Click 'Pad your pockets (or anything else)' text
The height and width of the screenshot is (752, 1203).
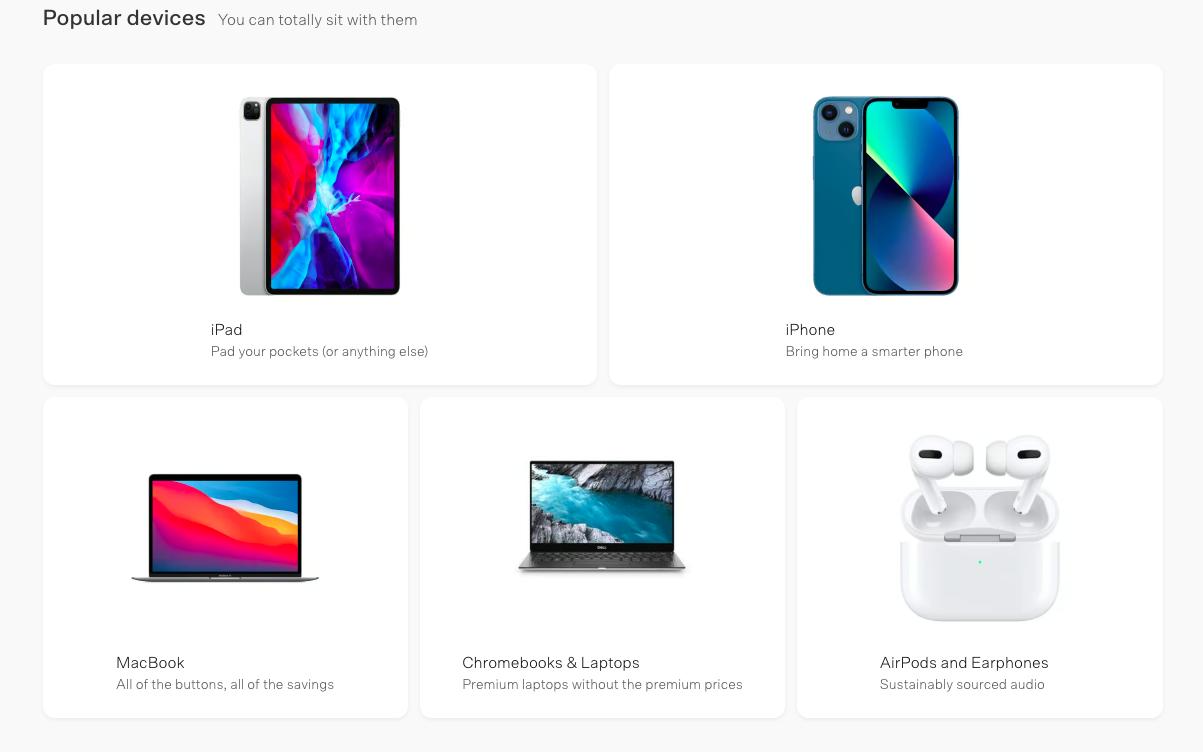[319, 351]
